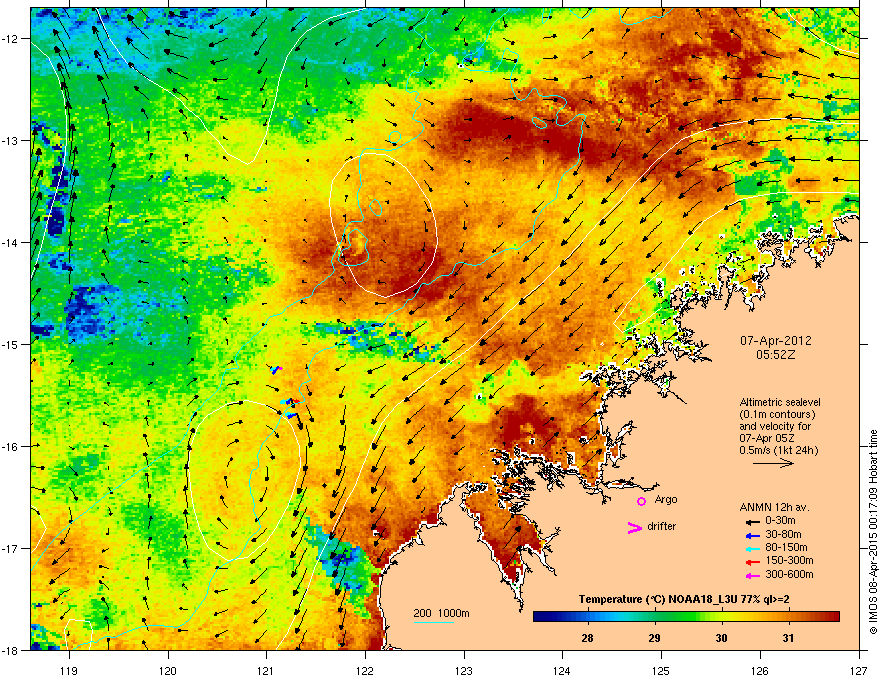Select the black 0-30m arrow symbol
The image size is (880, 680).
click(752, 521)
